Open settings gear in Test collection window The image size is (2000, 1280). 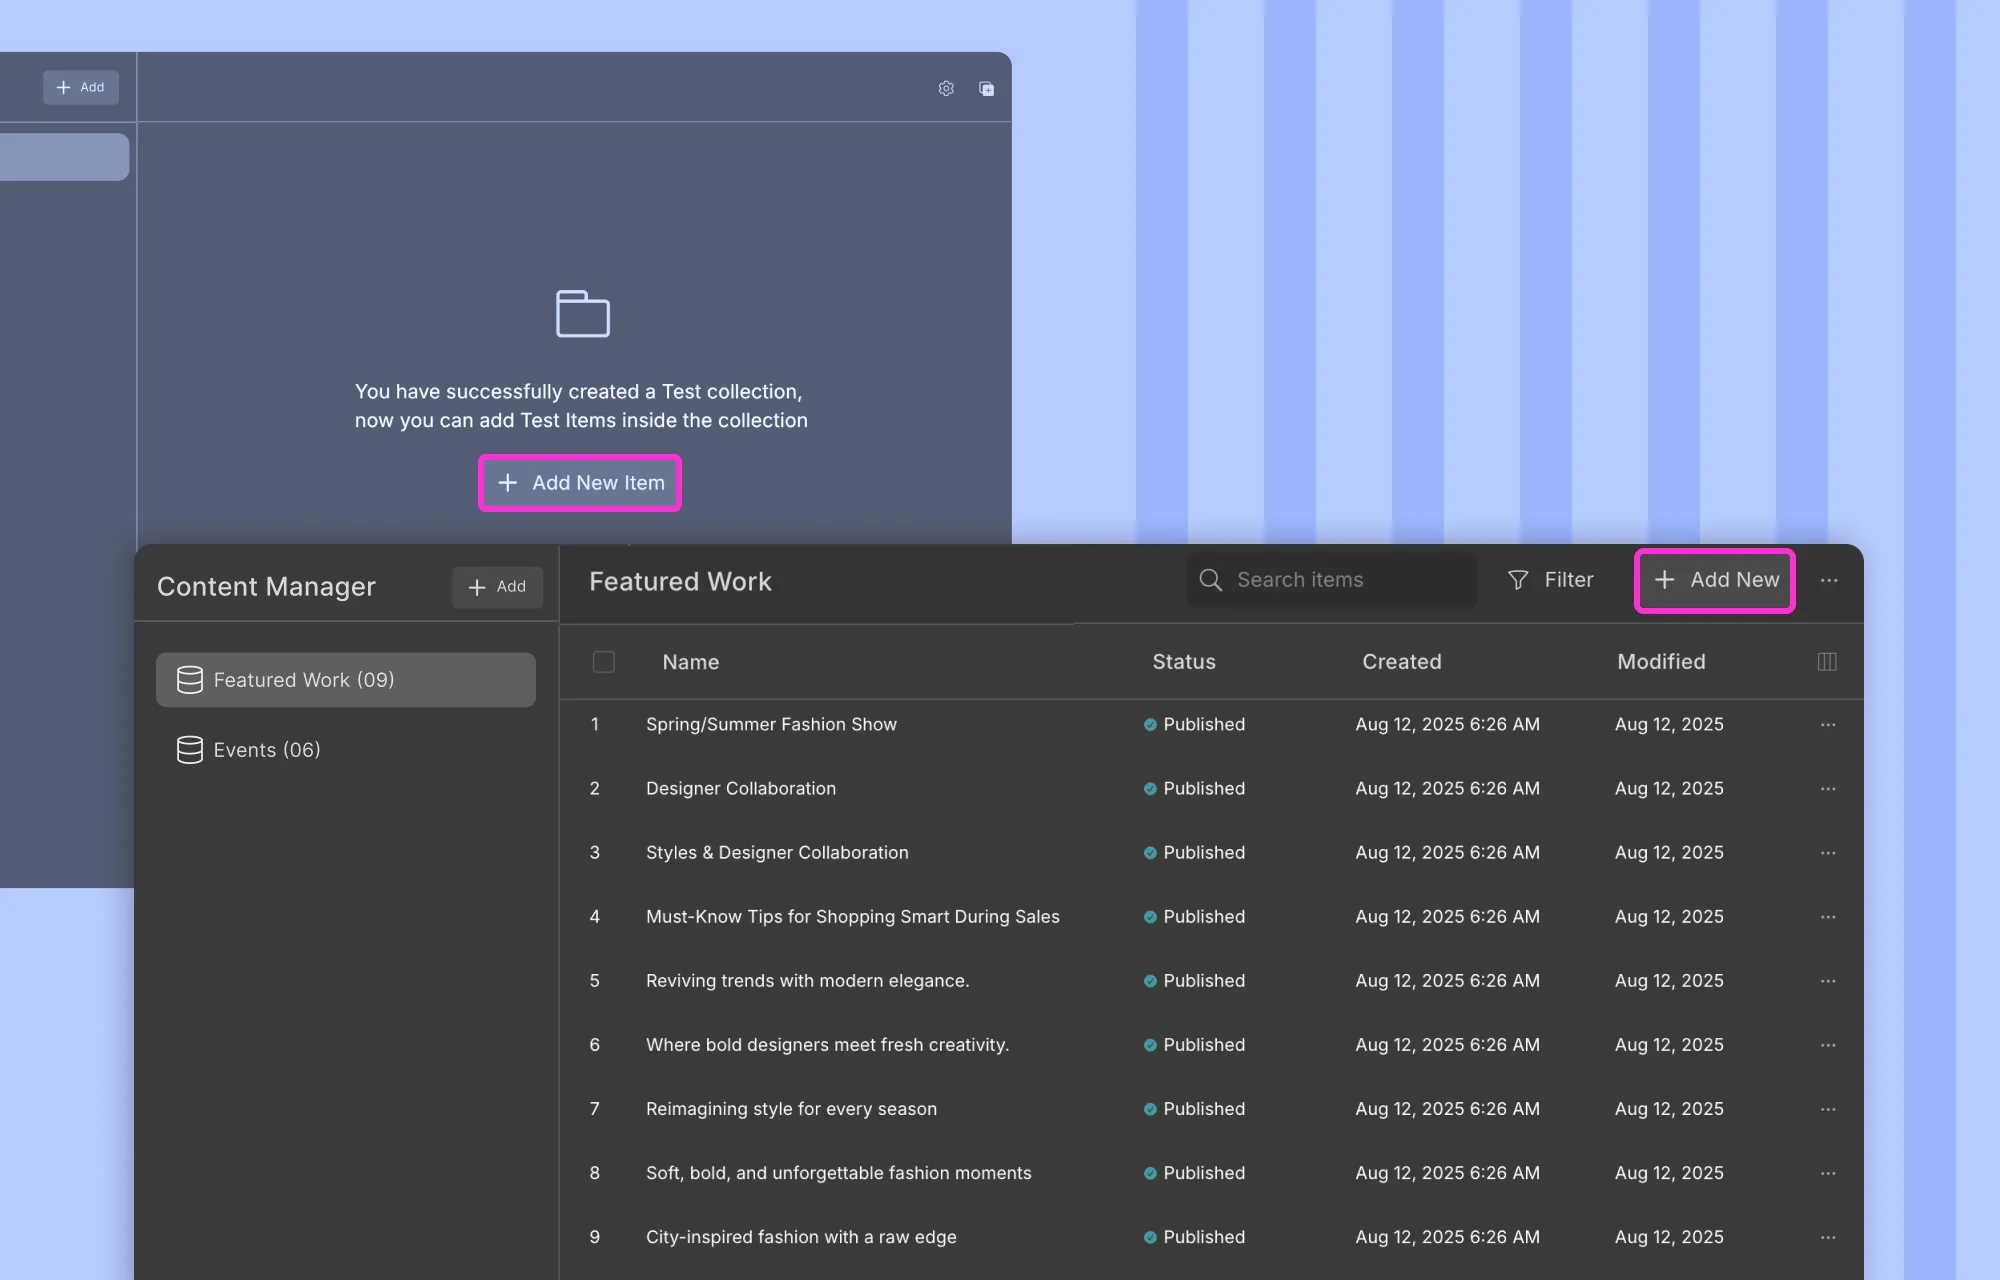point(946,88)
